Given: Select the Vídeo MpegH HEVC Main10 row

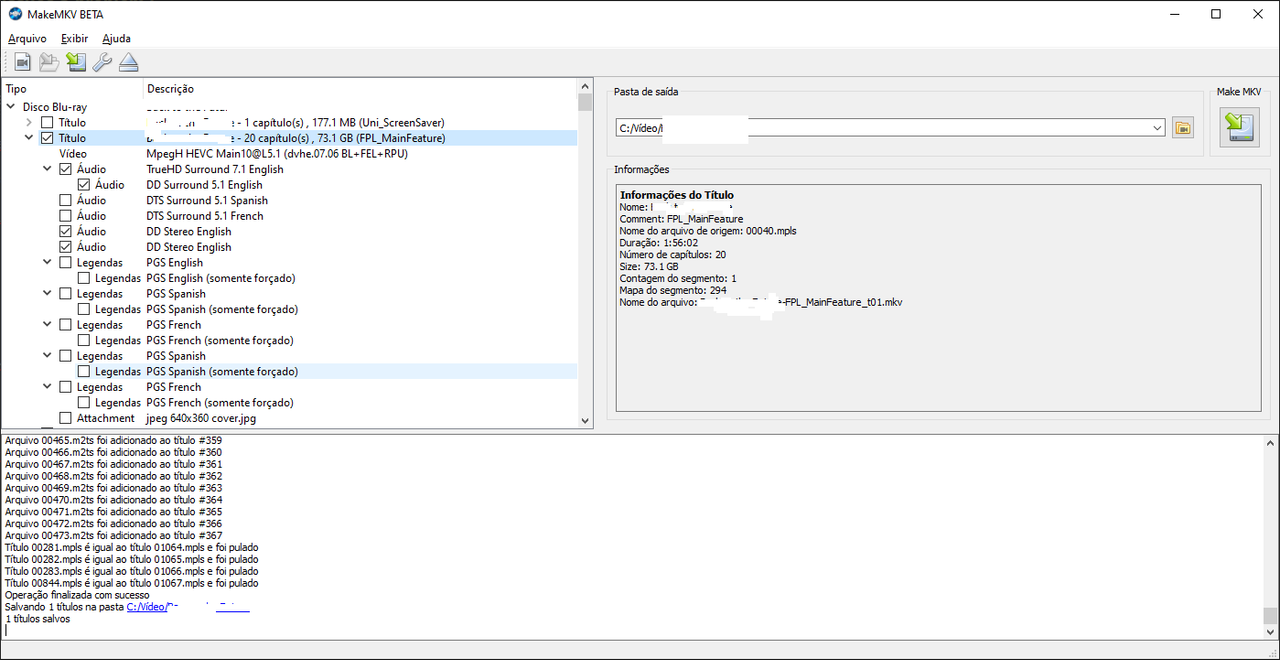Looking at the screenshot, I should 289,154.
